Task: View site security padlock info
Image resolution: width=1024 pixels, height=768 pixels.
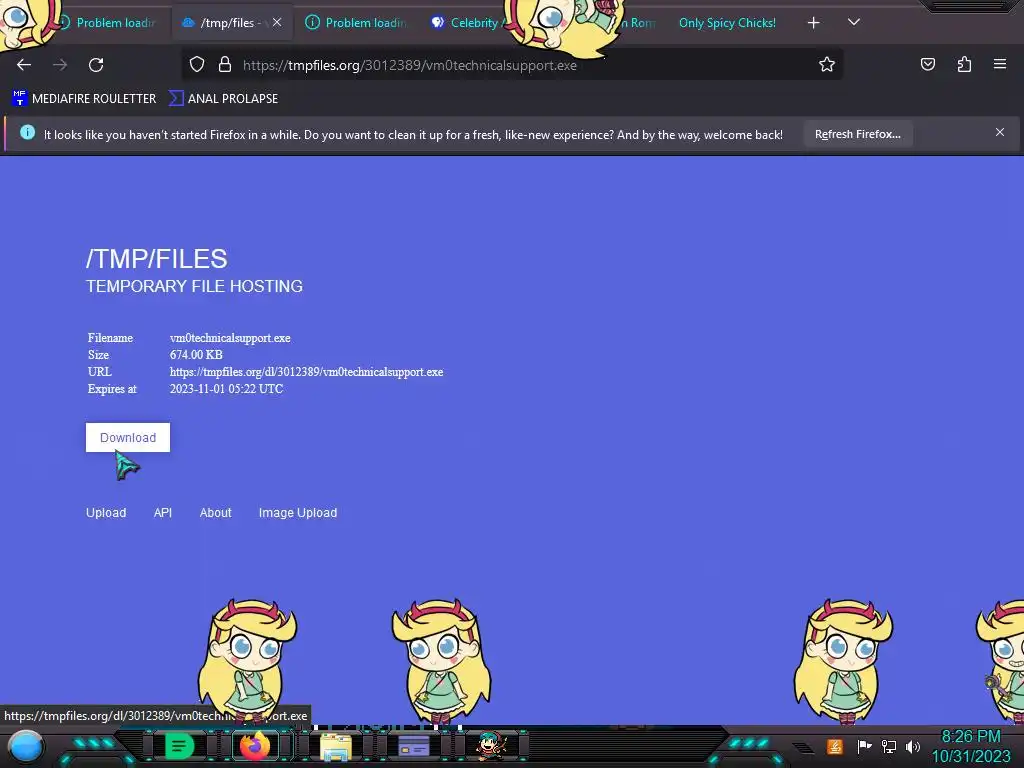Action: [225, 65]
